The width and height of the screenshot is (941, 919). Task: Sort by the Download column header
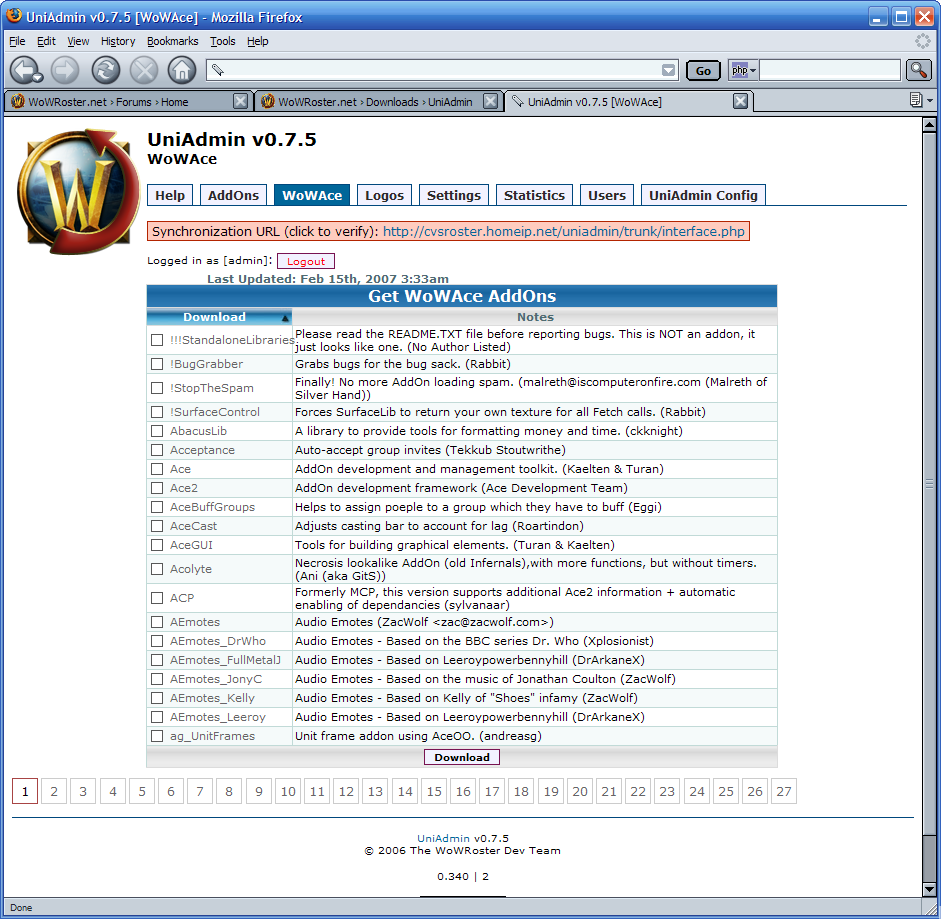point(219,317)
